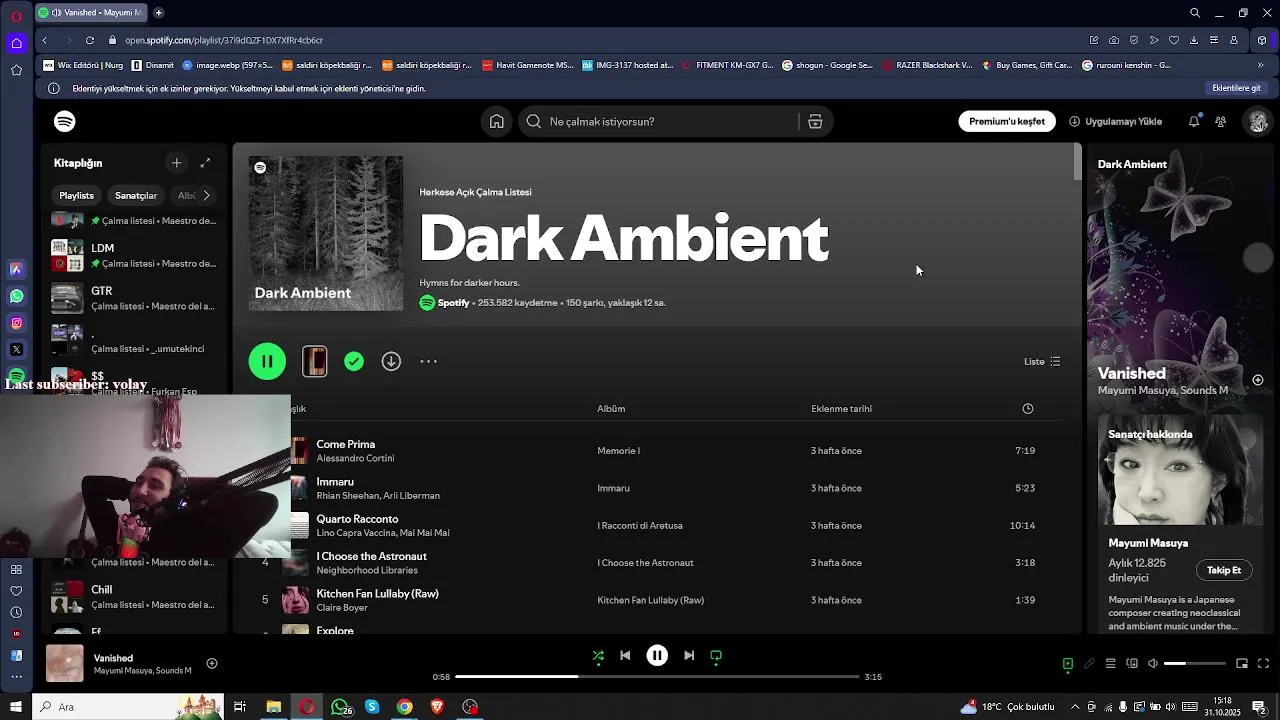The height and width of the screenshot is (720, 1280).
Task: Toggle the playlist preview card next to play
Action: 314,361
